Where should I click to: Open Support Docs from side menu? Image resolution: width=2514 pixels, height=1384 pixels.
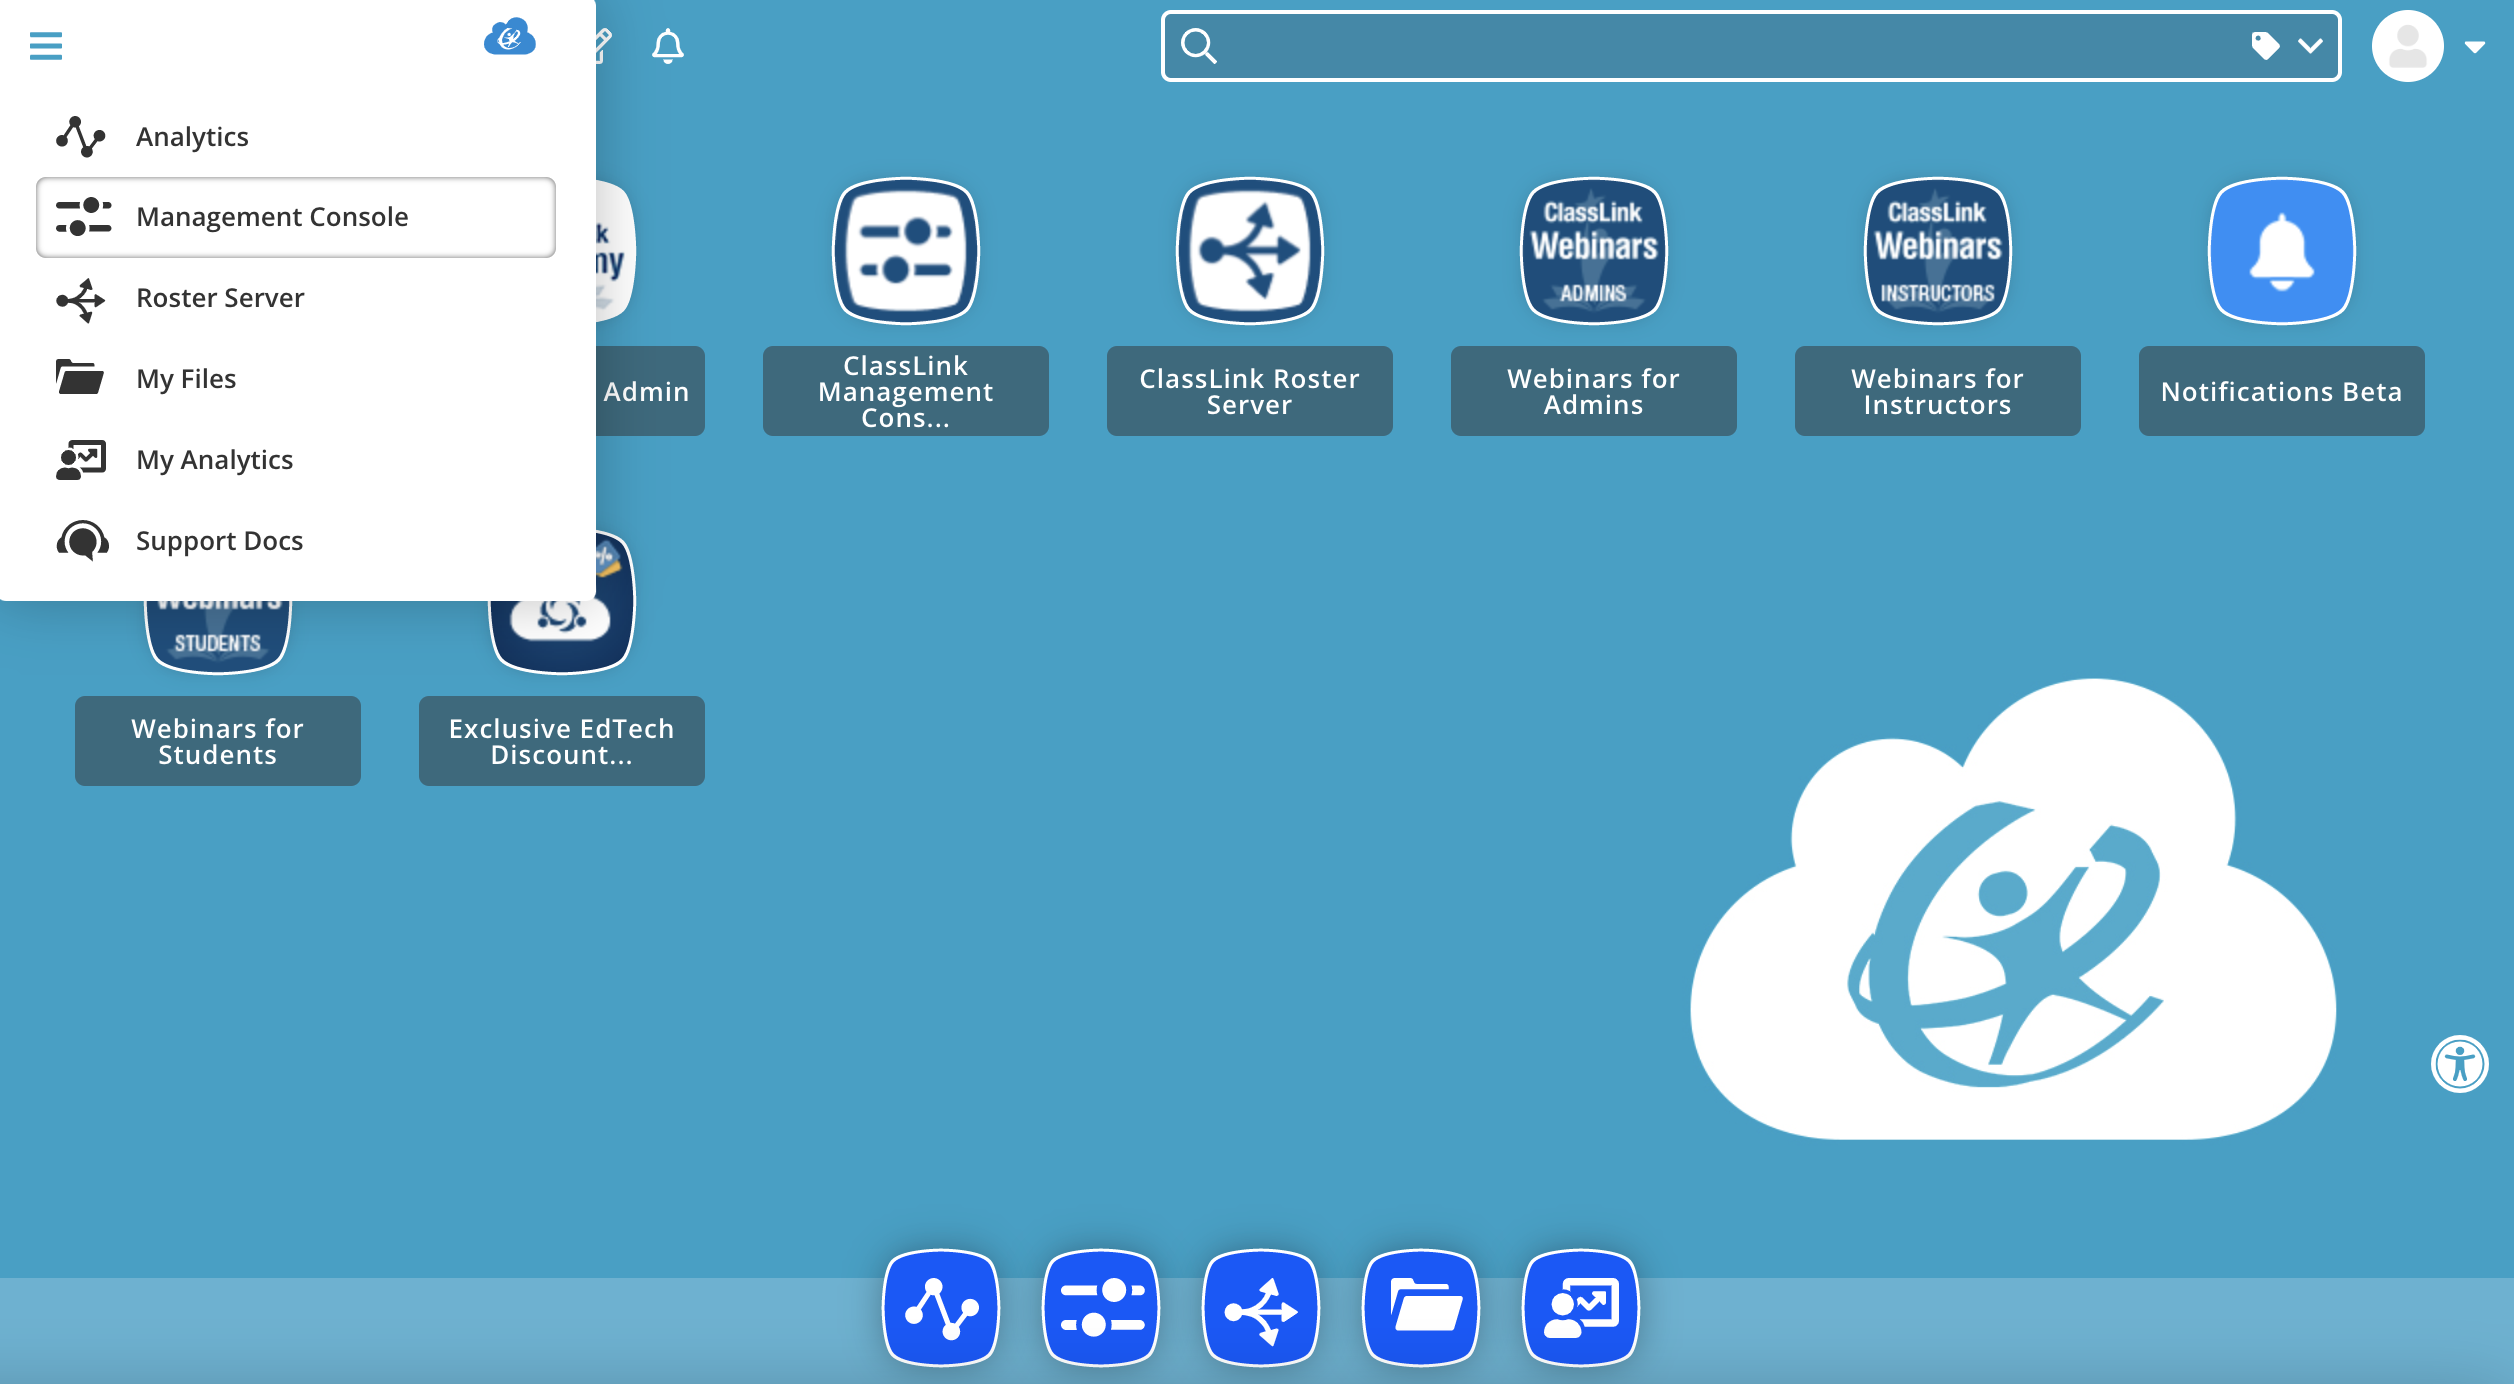point(296,541)
